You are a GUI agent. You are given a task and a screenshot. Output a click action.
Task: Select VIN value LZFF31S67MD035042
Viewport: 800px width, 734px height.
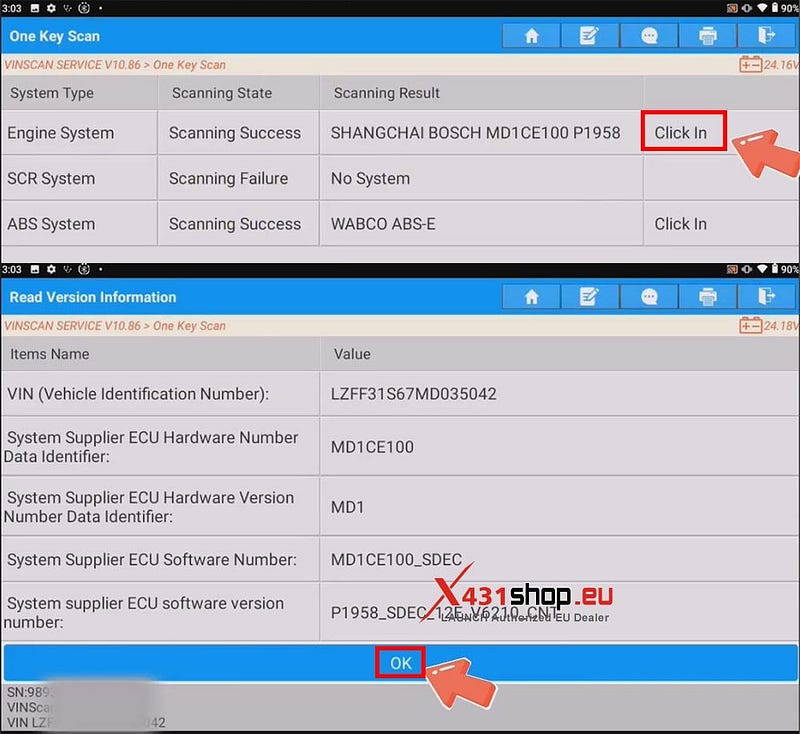click(x=413, y=394)
